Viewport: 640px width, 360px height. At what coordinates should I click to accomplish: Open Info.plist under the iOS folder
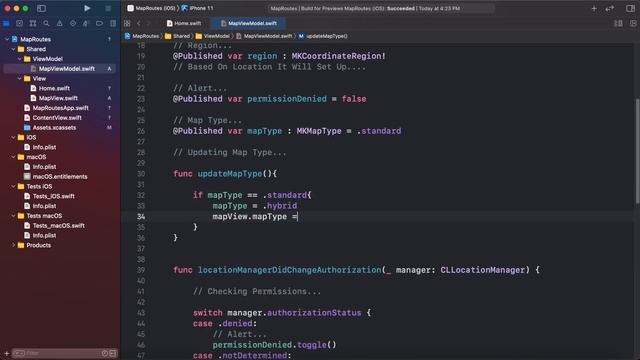coord(44,147)
